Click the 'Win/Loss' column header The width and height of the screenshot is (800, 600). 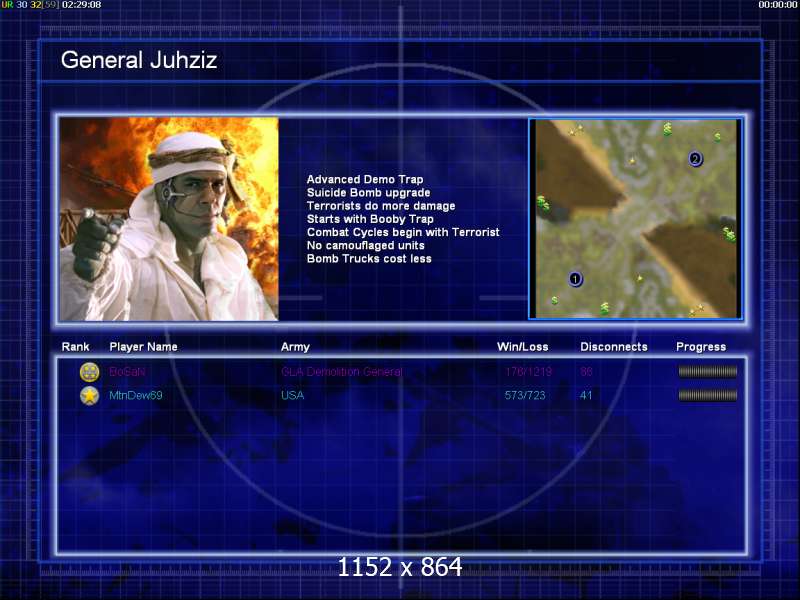pos(523,347)
